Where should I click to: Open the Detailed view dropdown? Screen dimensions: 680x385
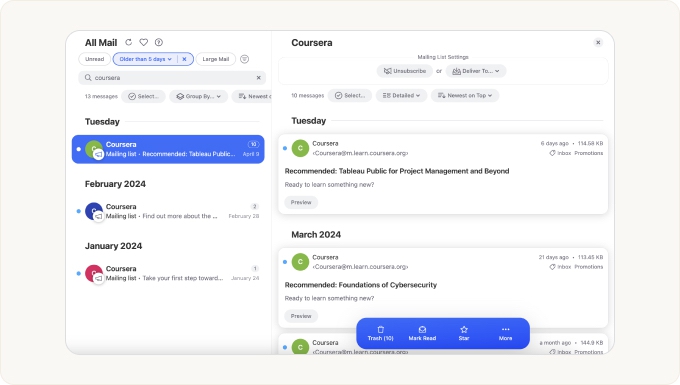click(x=402, y=95)
